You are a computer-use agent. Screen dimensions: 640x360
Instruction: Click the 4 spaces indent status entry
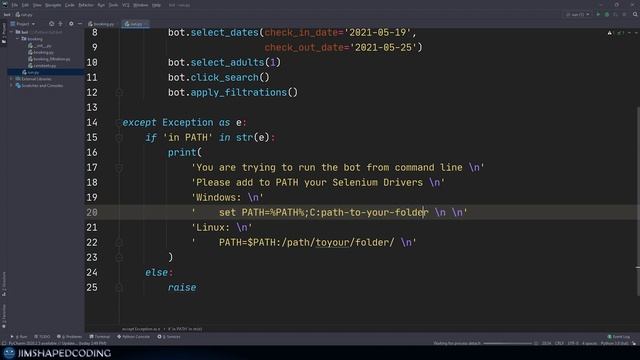(x=590, y=343)
